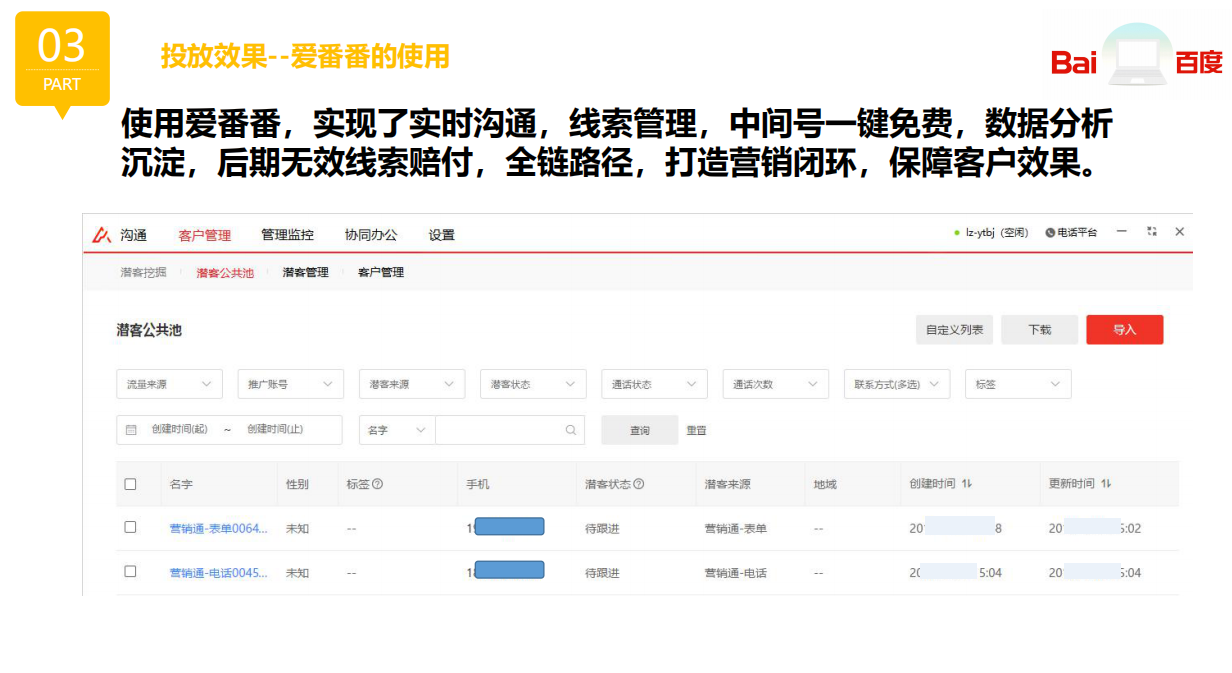Click the Aifanfan logo icon

(x=101, y=235)
